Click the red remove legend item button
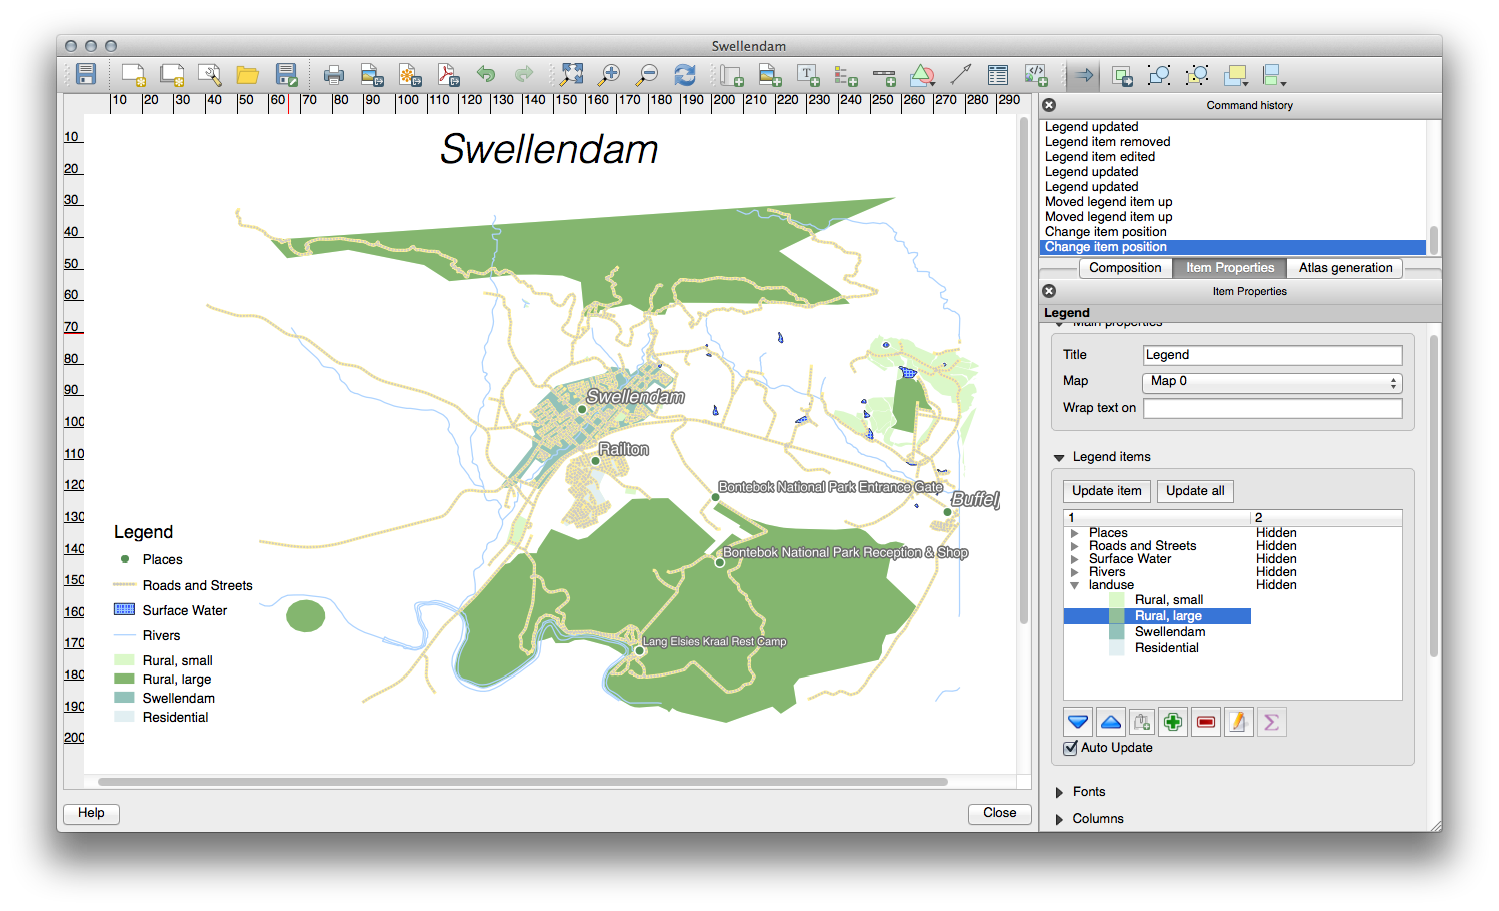Viewport: 1499px width, 911px height. coord(1206,722)
